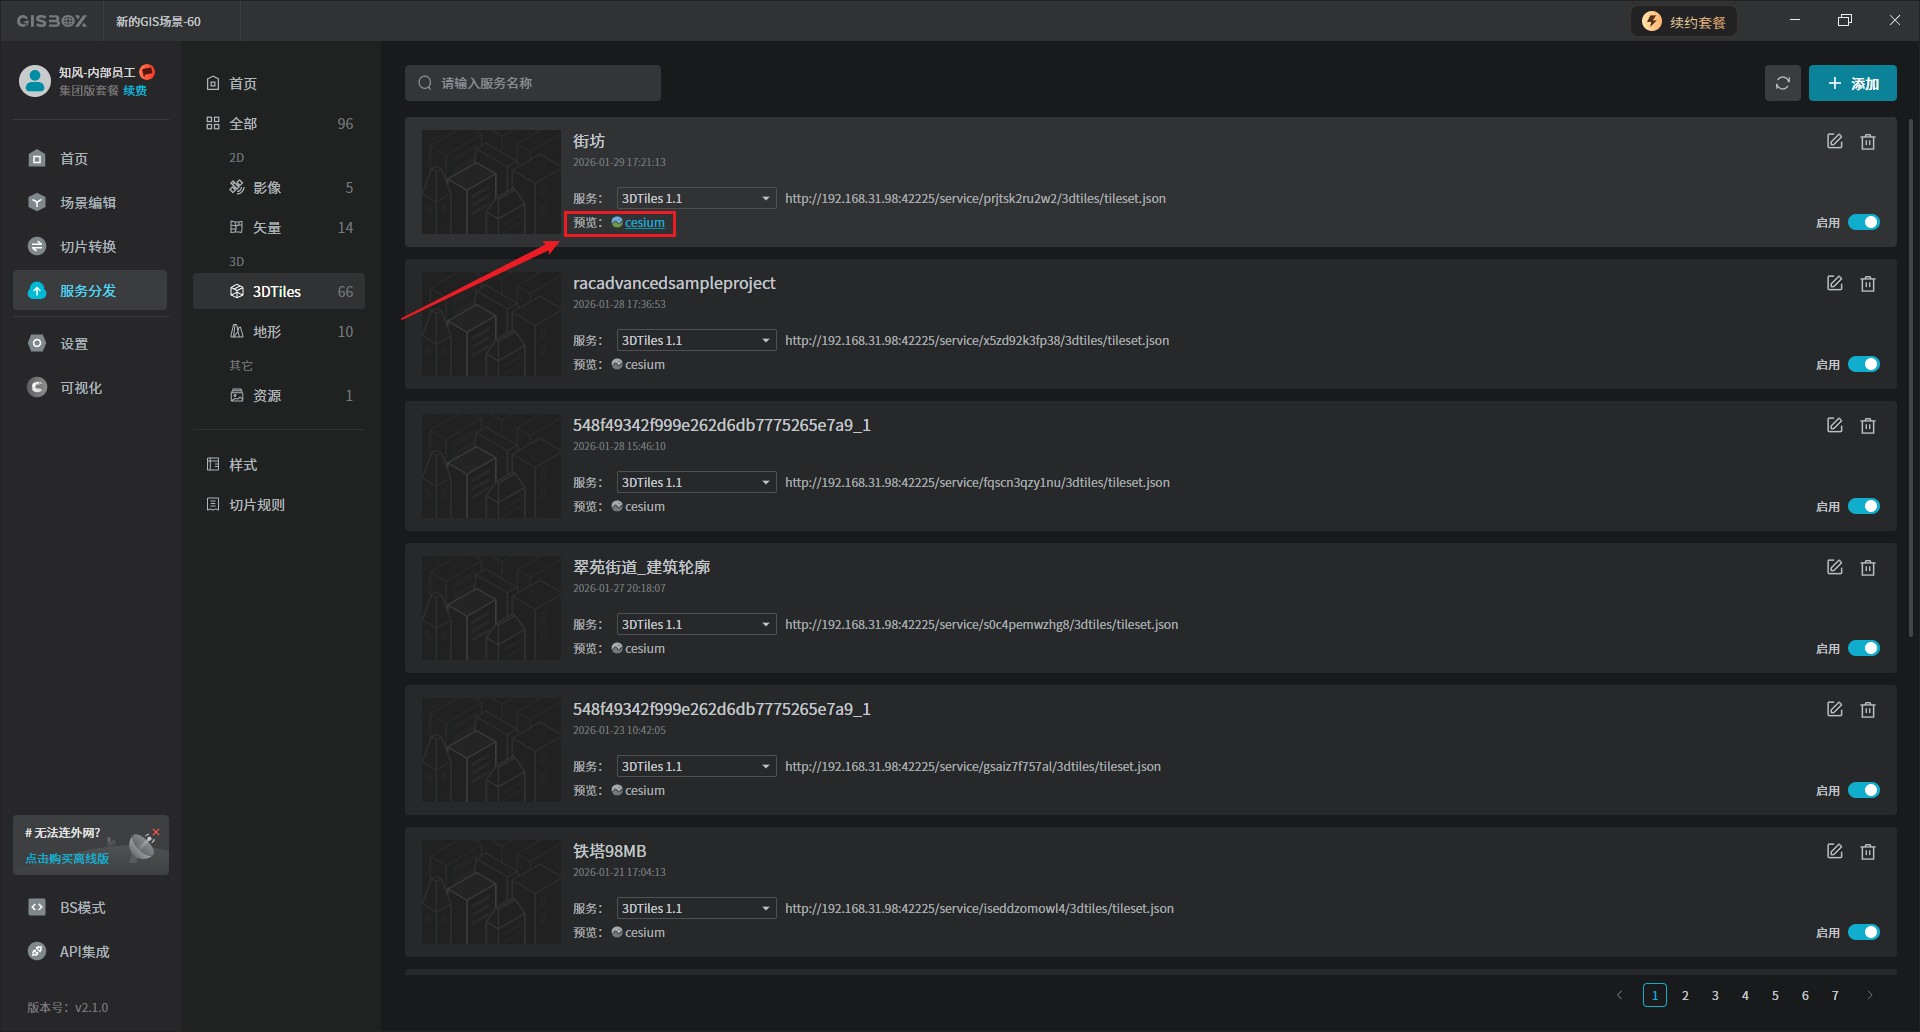The image size is (1920, 1032).
Task: Toggle off the racadvancedsampleproject service
Action: [x=1863, y=364]
